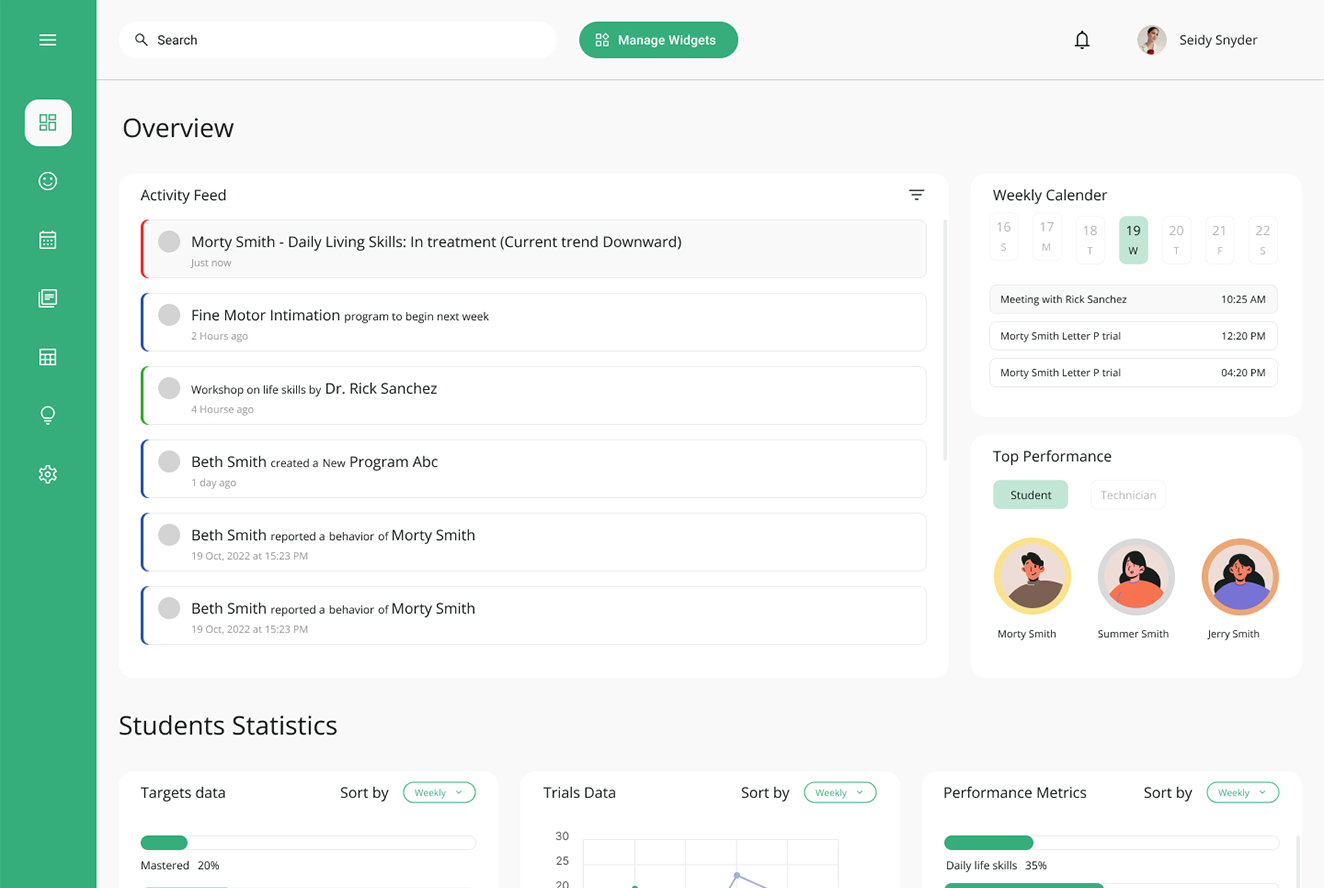The height and width of the screenshot is (888, 1324).
Task: Expand Performance Metrics Weekly sort dropdown
Action: click(1242, 792)
